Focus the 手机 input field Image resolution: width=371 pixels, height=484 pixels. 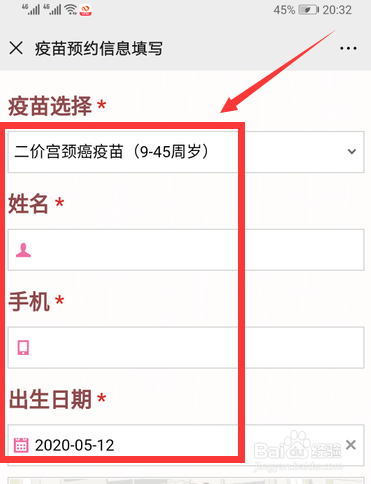tap(186, 347)
